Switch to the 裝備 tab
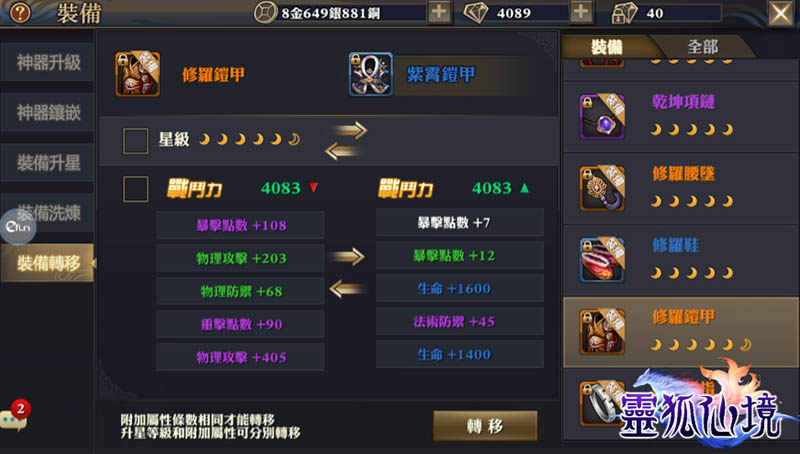The height and width of the screenshot is (454, 800). (607, 47)
